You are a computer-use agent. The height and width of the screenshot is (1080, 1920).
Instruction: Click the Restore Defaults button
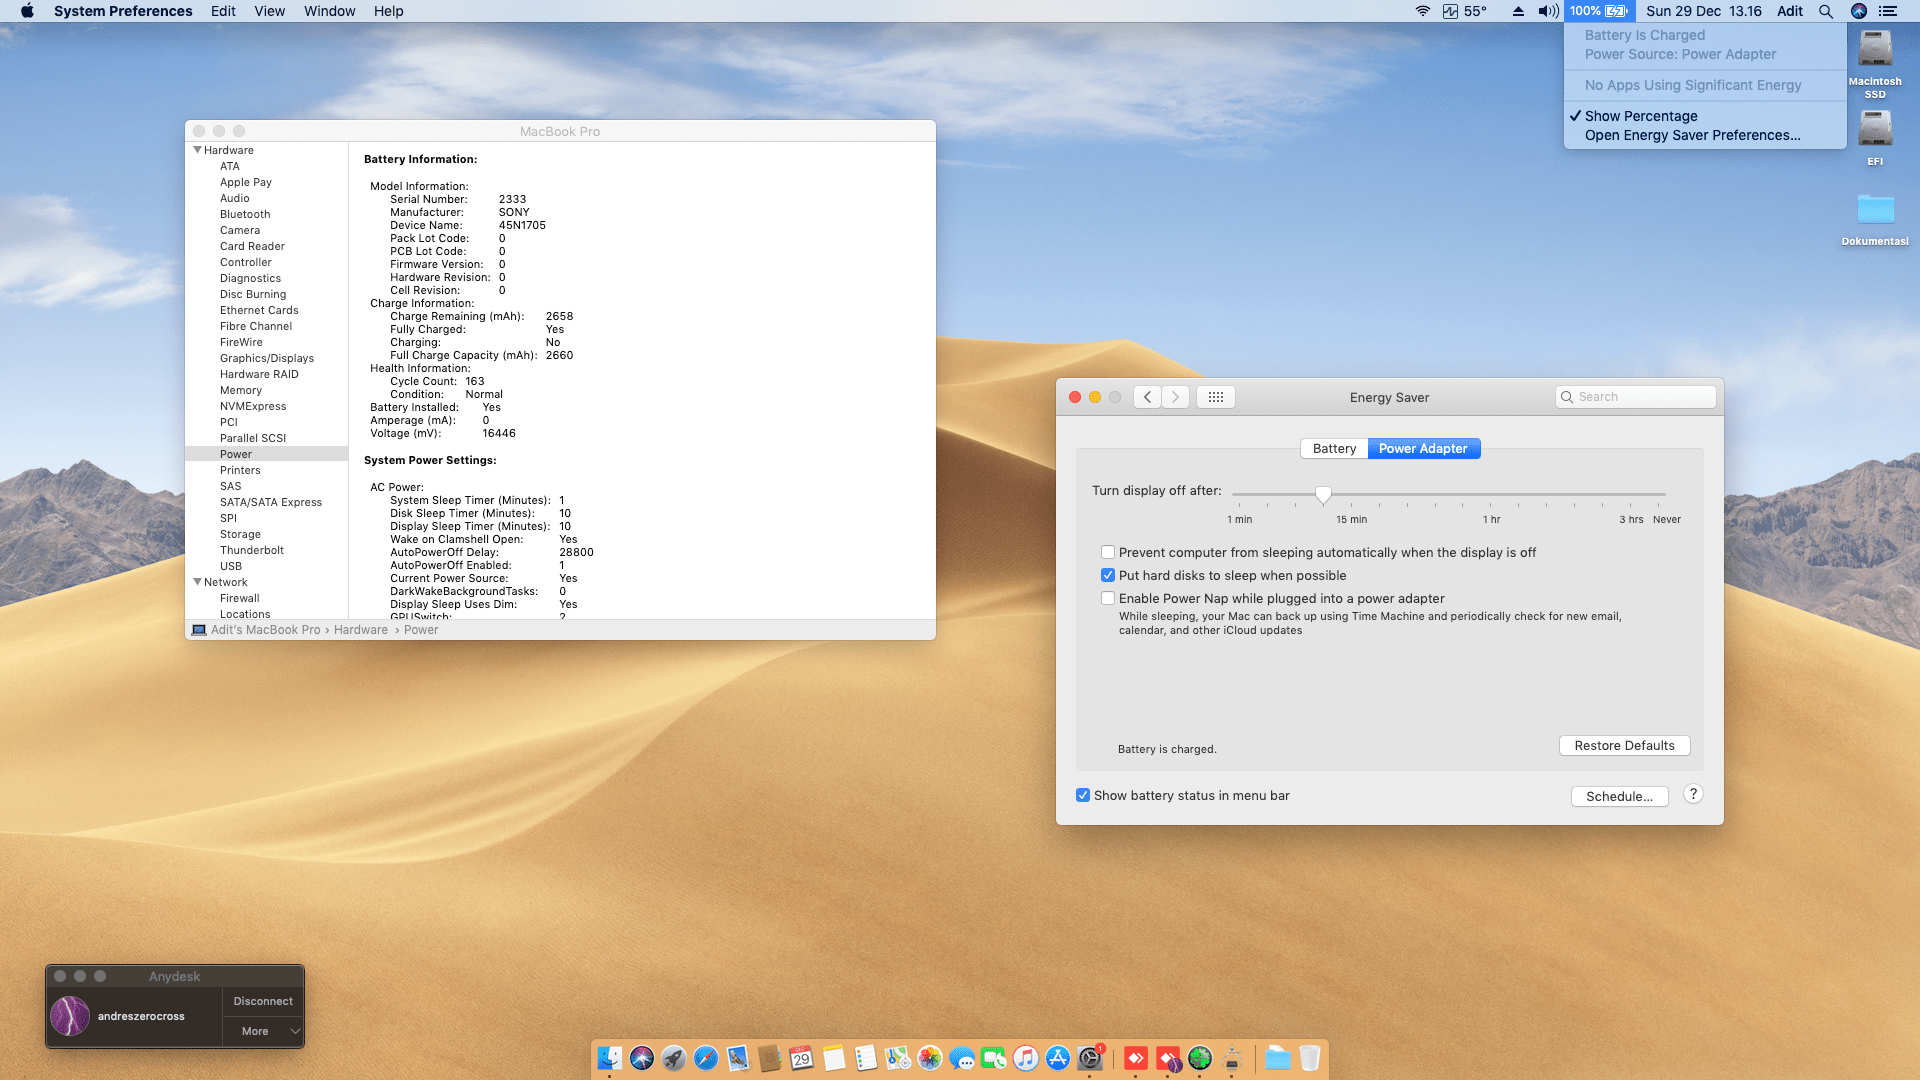[x=1624, y=746]
